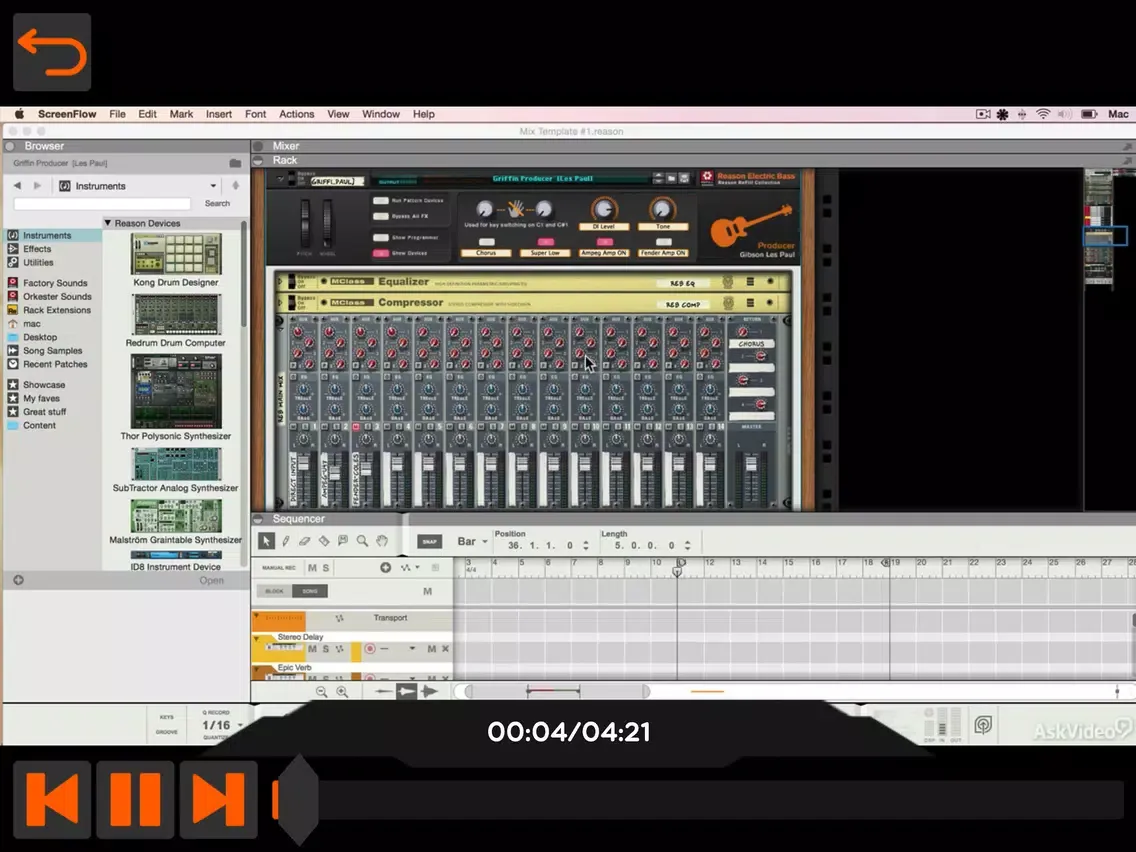Pause the video playback
This screenshot has height=852, width=1136.
[135, 800]
